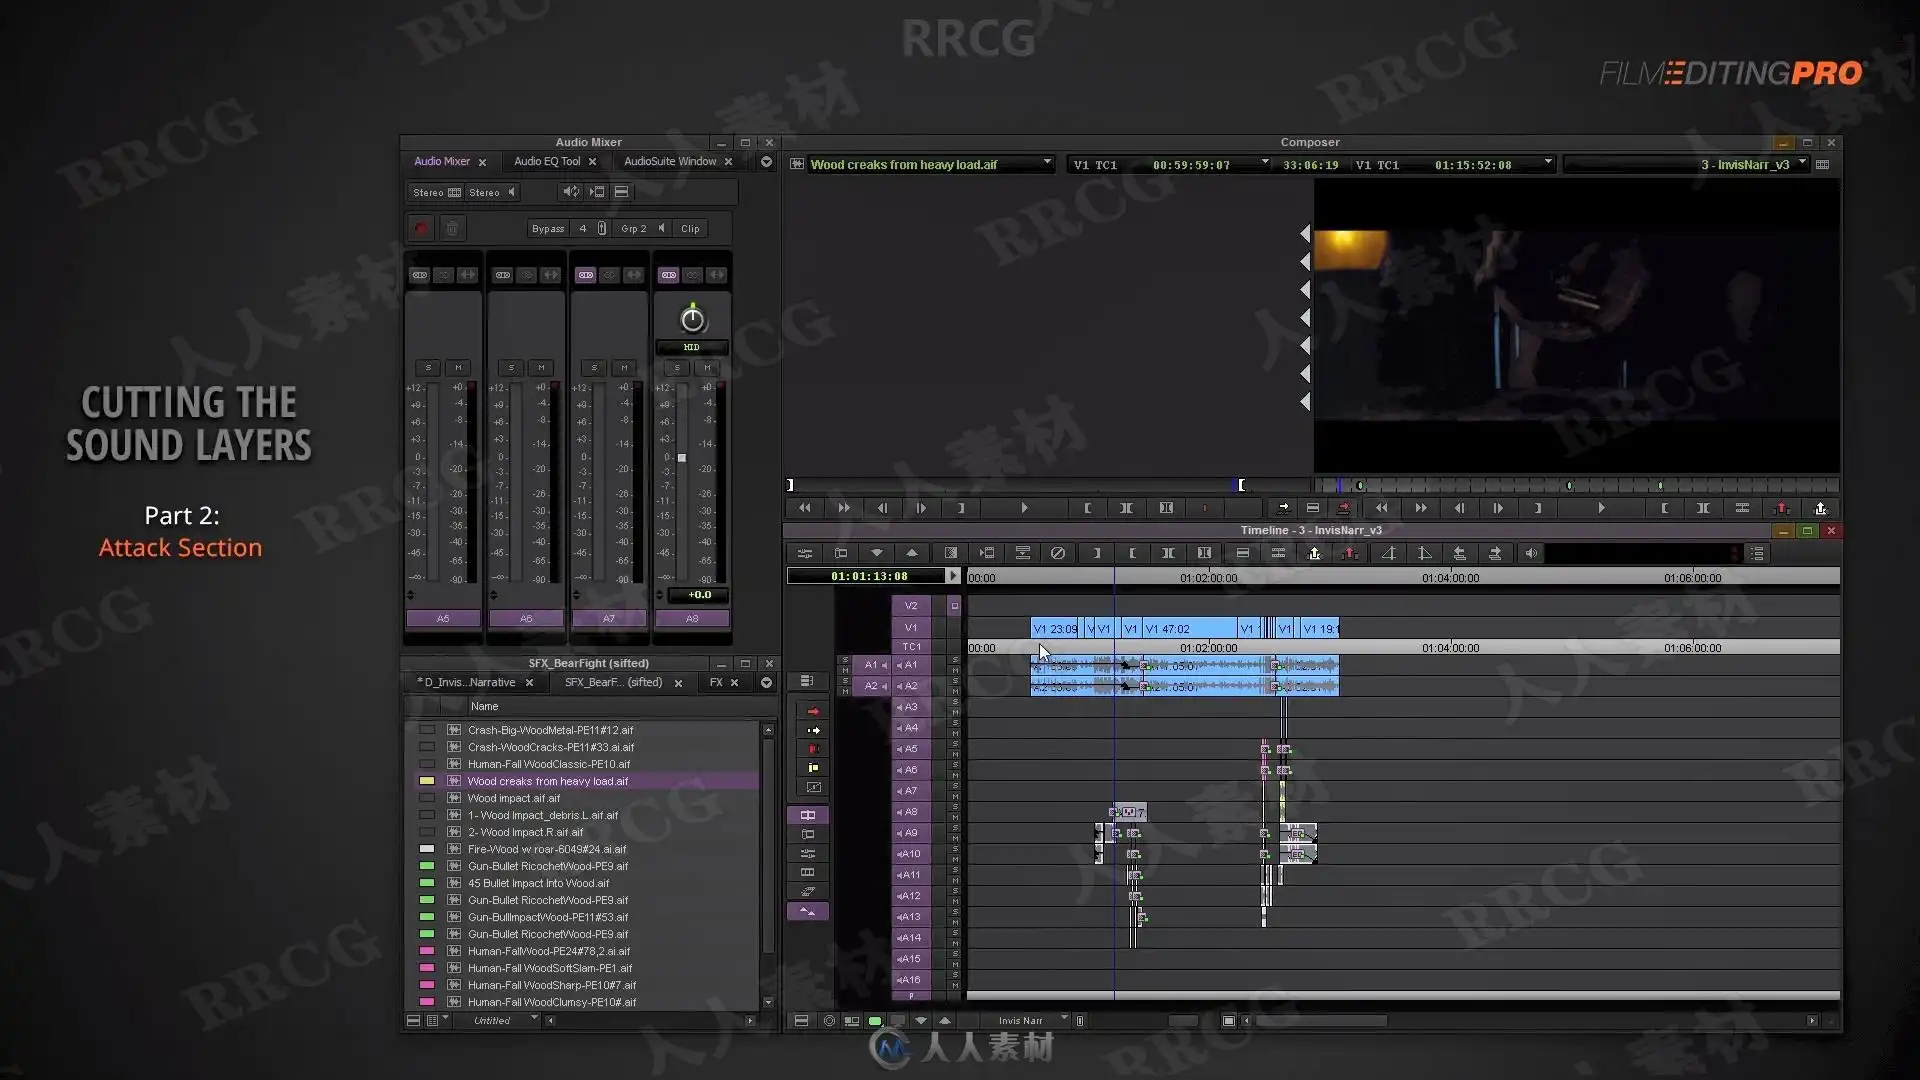Image resolution: width=1920 pixels, height=1080 pixels.
Task: Click the record button in Audio Mixer
Action: tap(421, 229)
